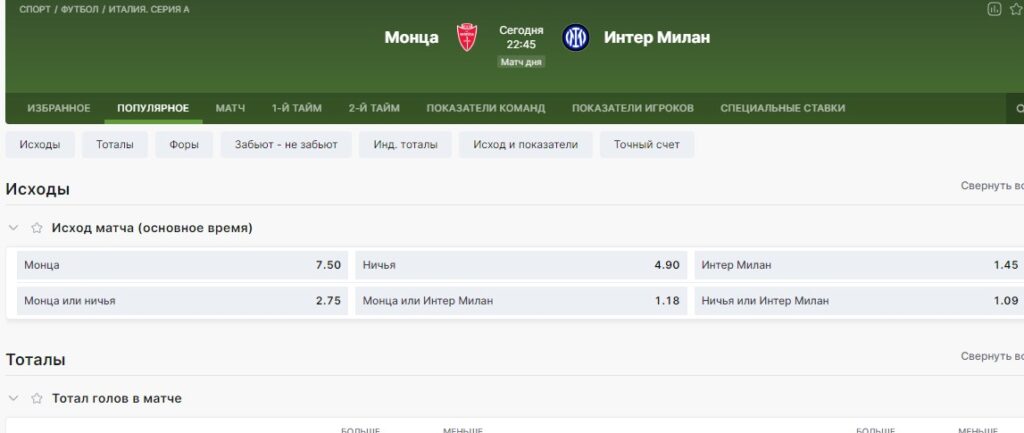Filter by 'Форы' chip

(x=184, y=145)
